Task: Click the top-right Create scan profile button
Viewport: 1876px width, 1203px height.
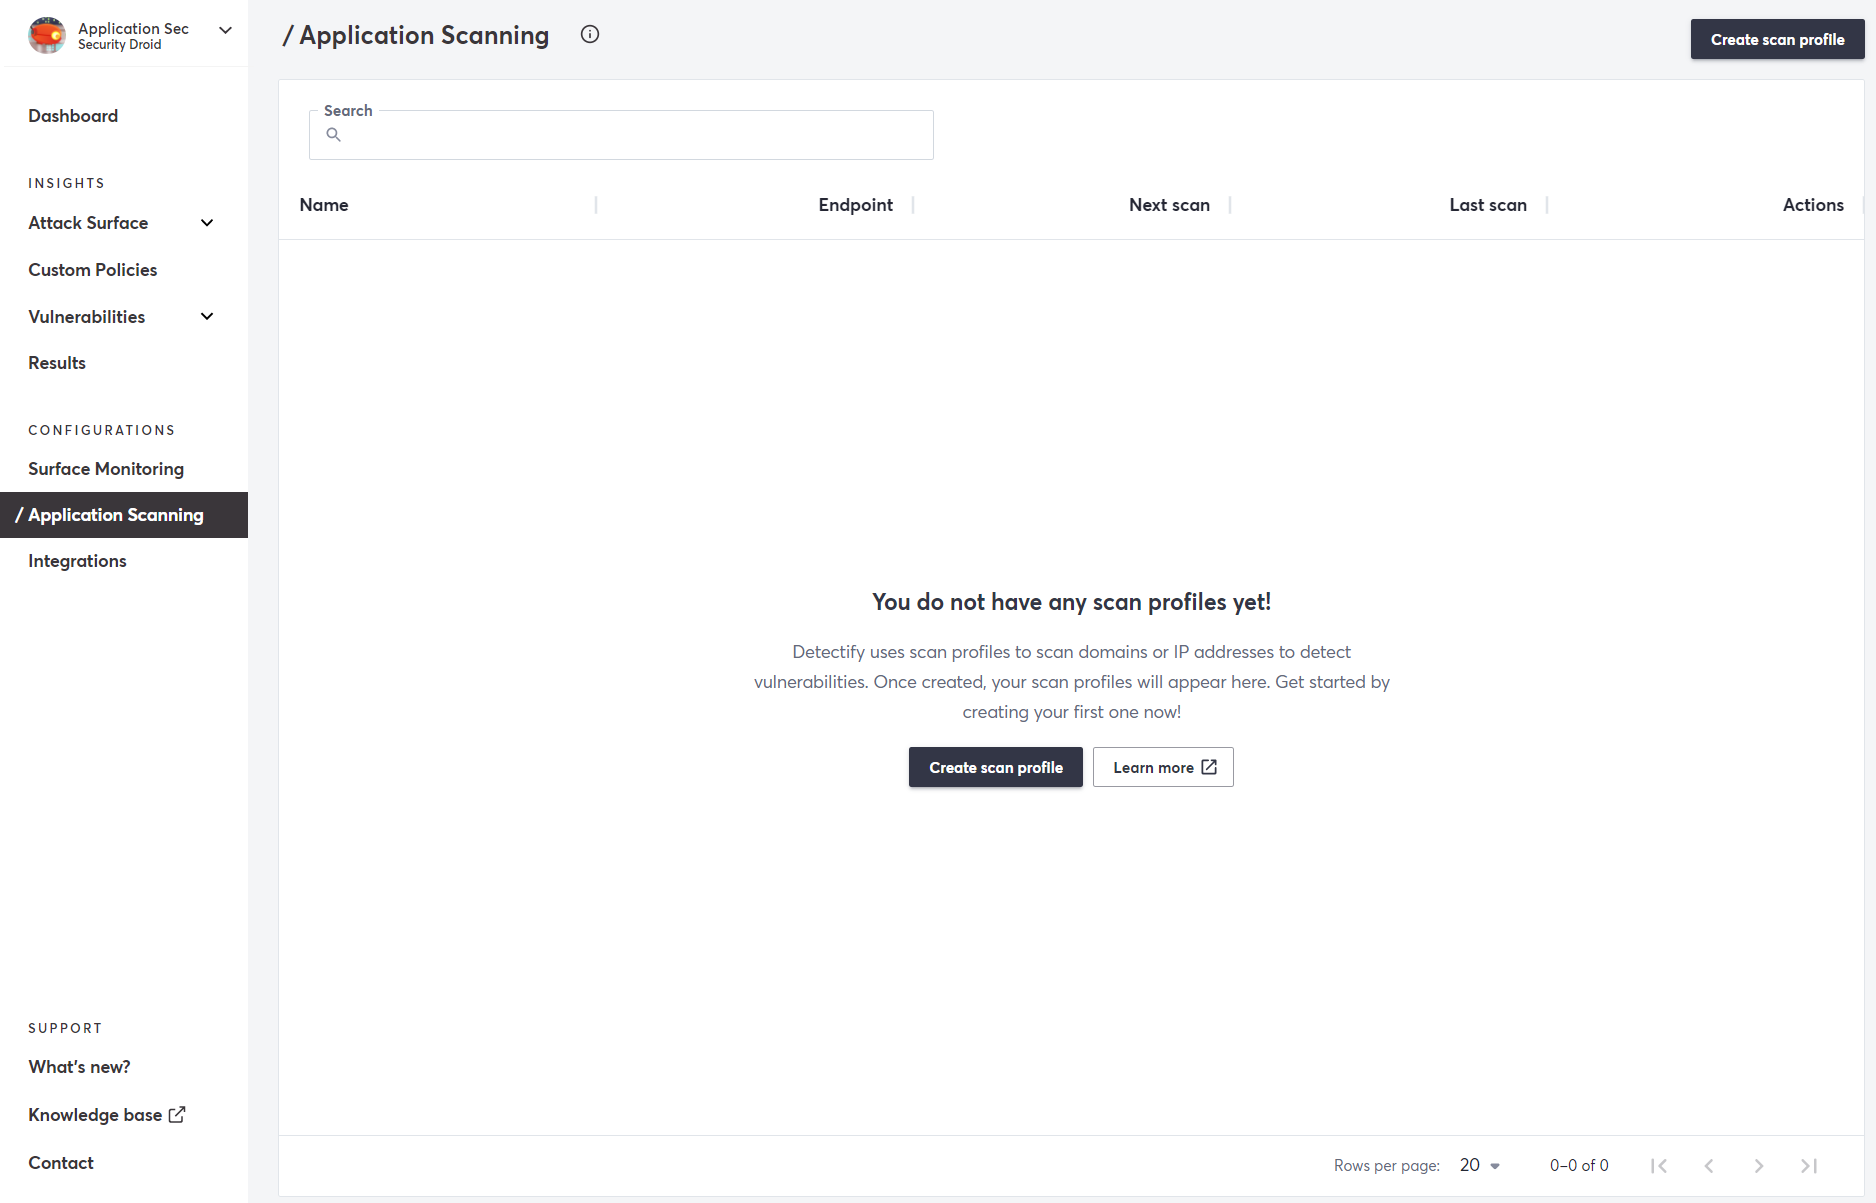Action: [x=1777, y=39]
